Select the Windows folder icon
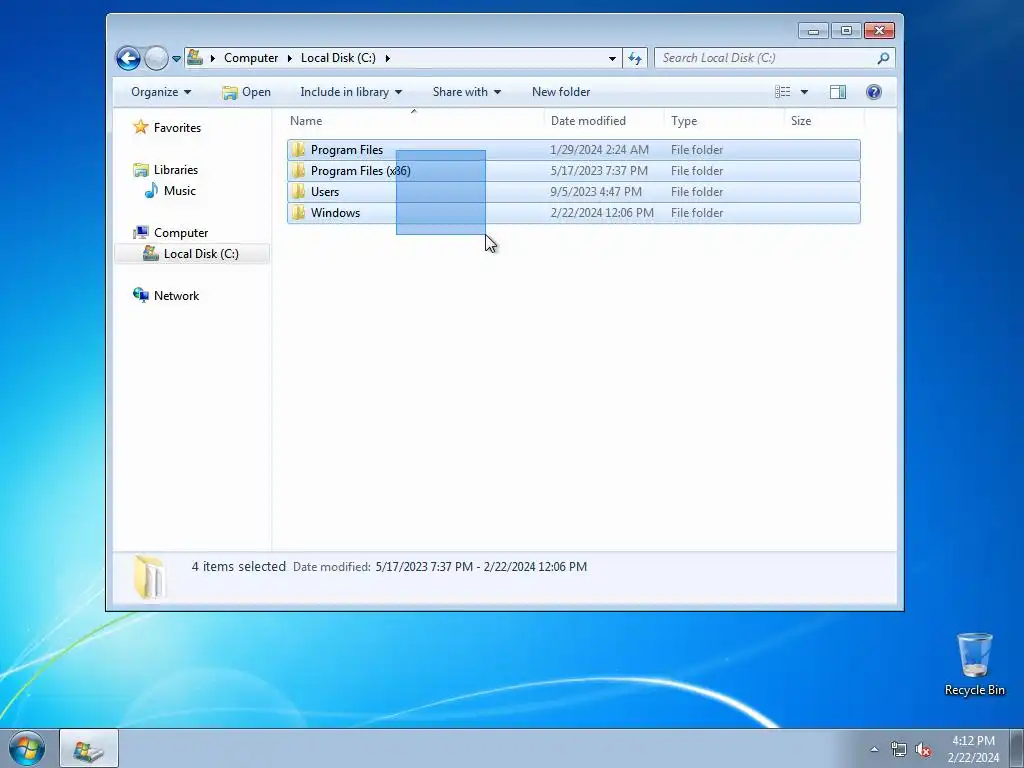 pyautogui.click(x=298, y=212)
